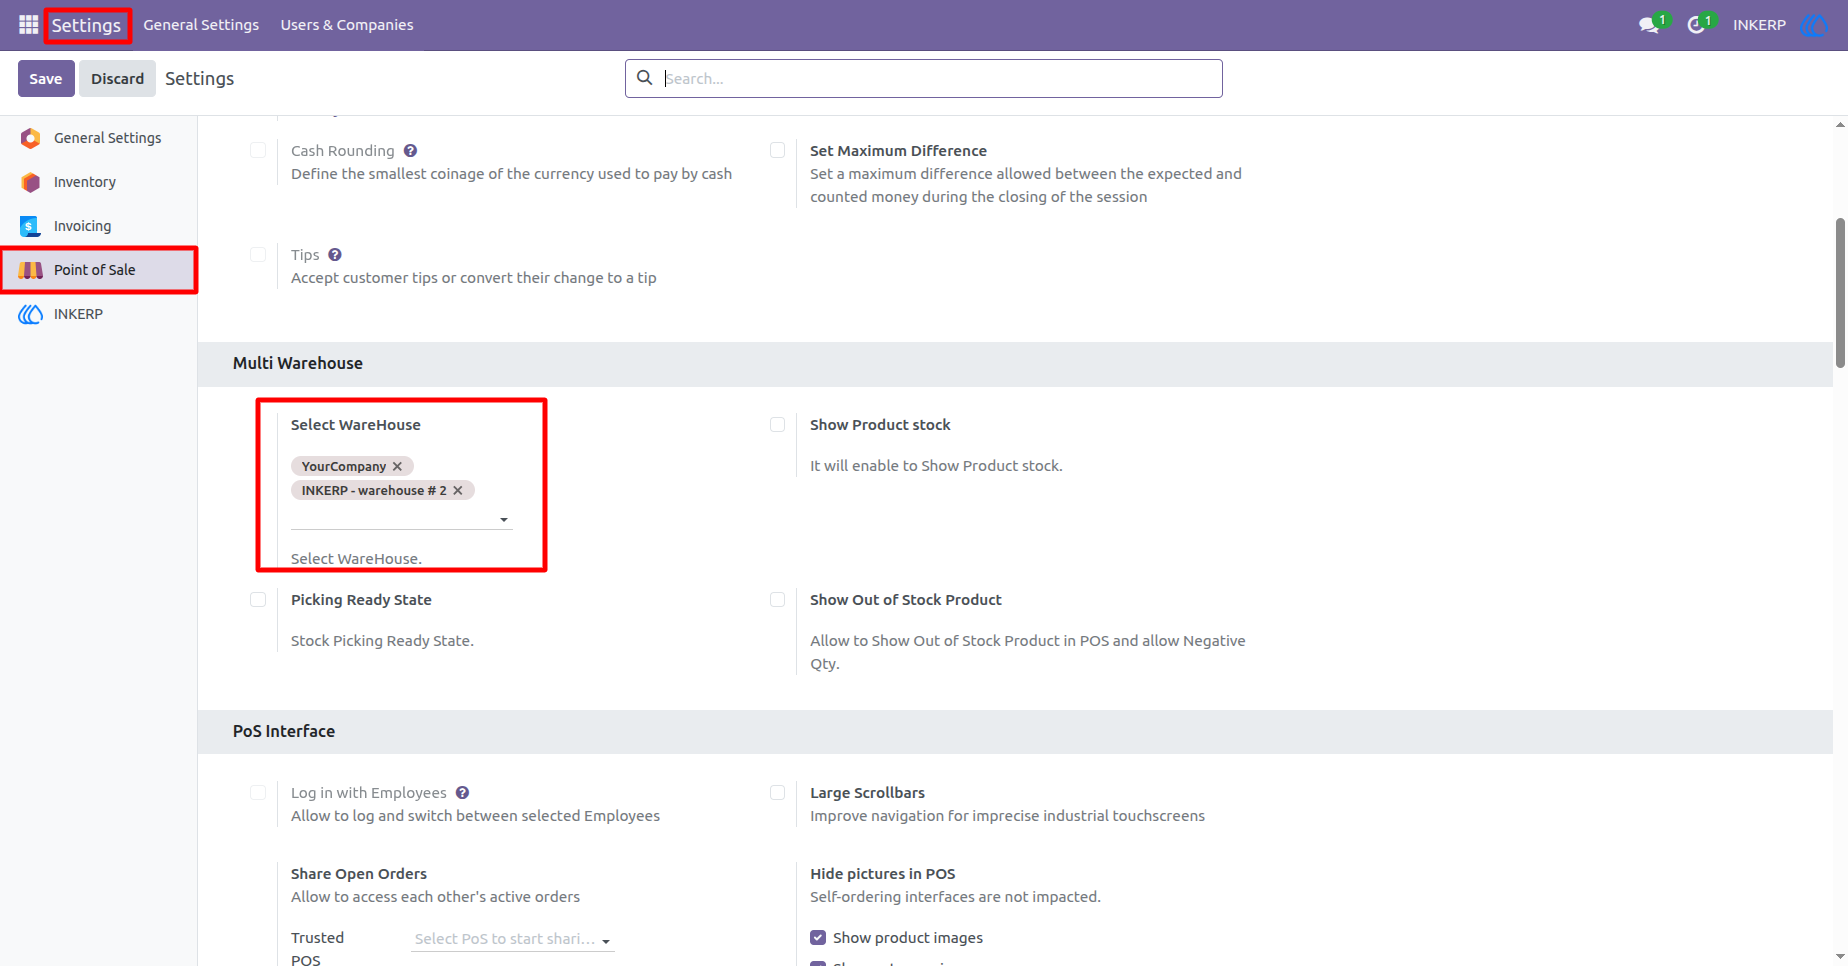1848x966 pixels.
Task: Remove the INKERP - warehouse # 2 tag
Action: coord(458,490)
